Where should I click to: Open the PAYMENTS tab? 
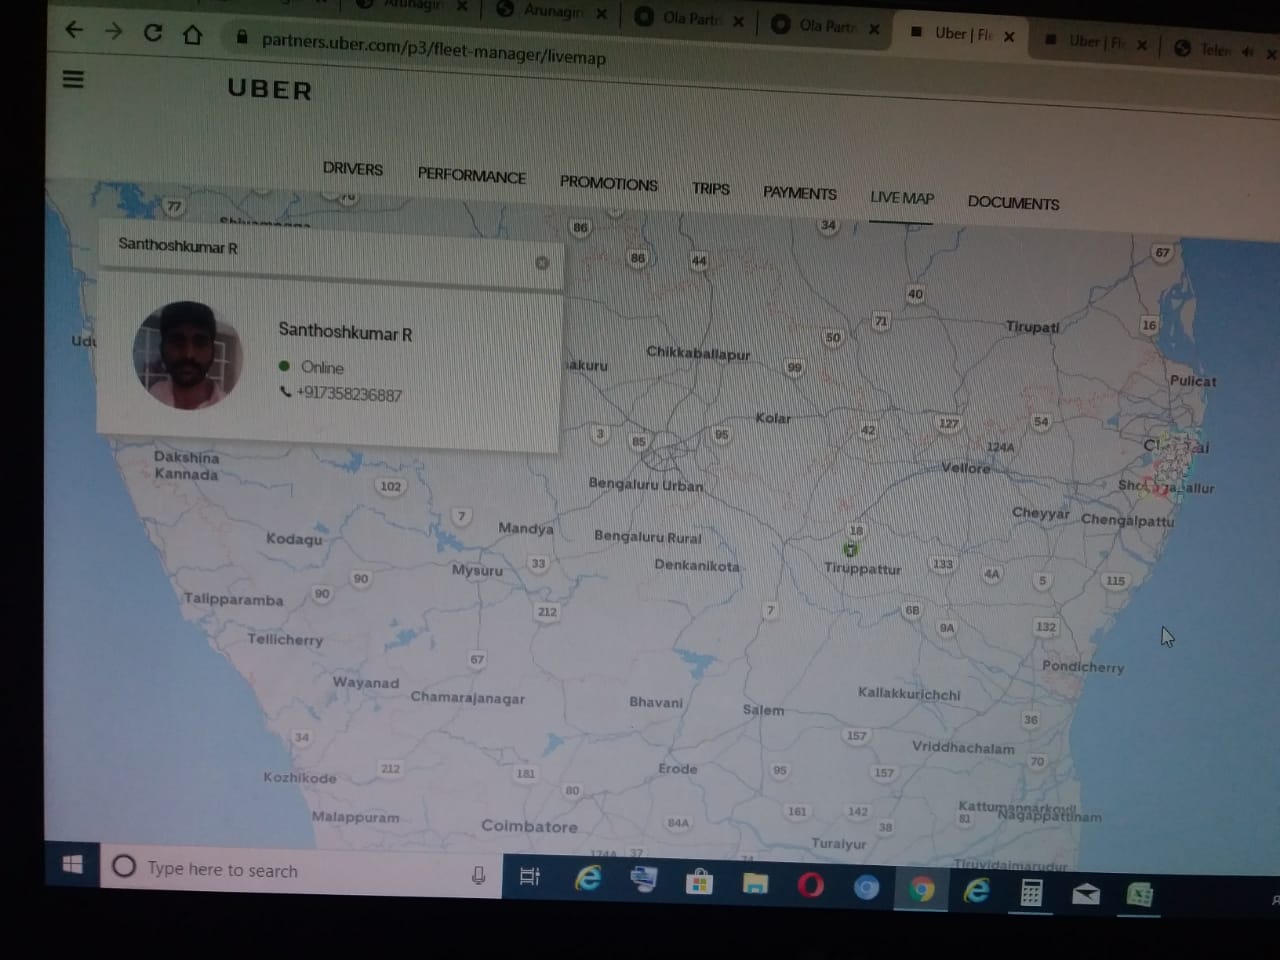point(799,192)
